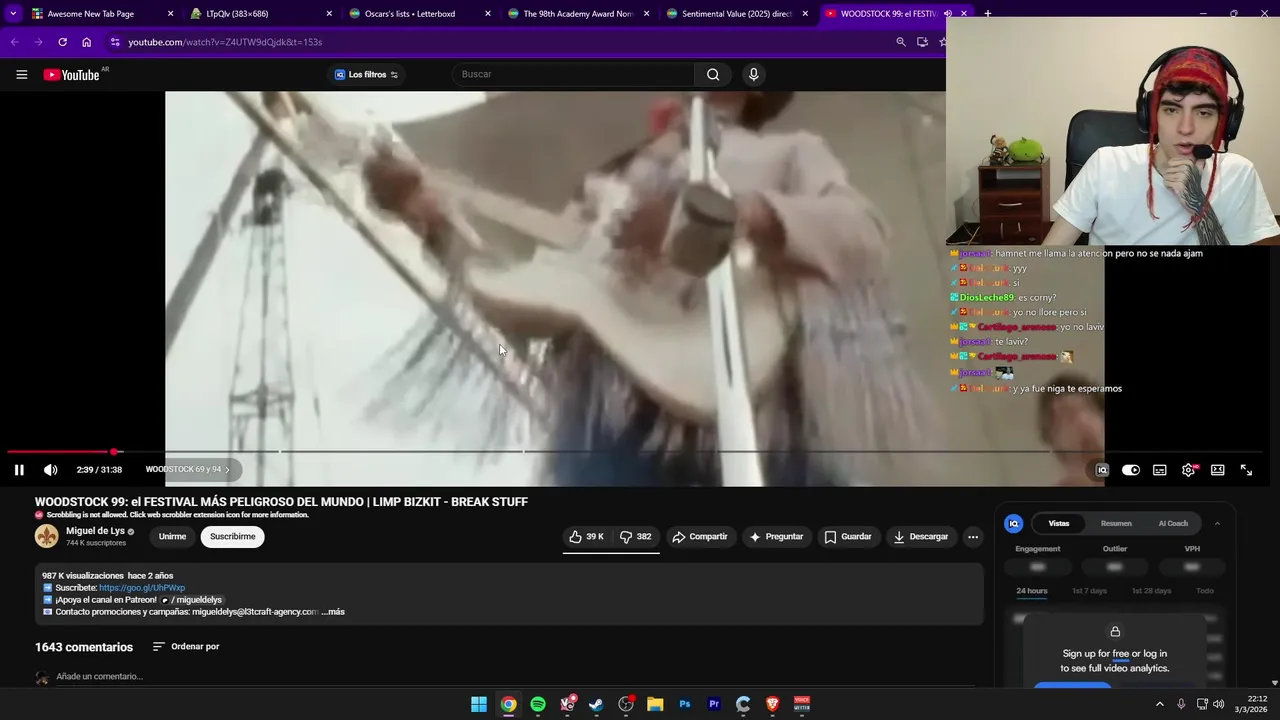Switch to The 98th Academy Award tab

578,14
